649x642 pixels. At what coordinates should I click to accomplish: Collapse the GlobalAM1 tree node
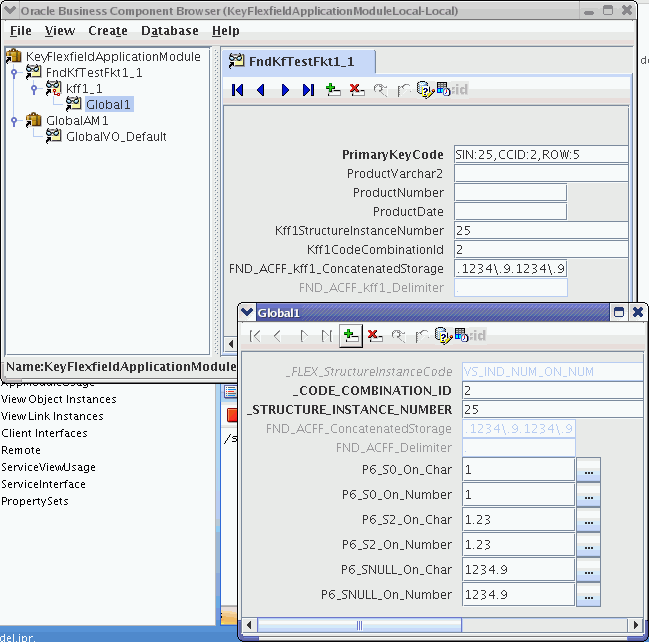pos(14,121)
